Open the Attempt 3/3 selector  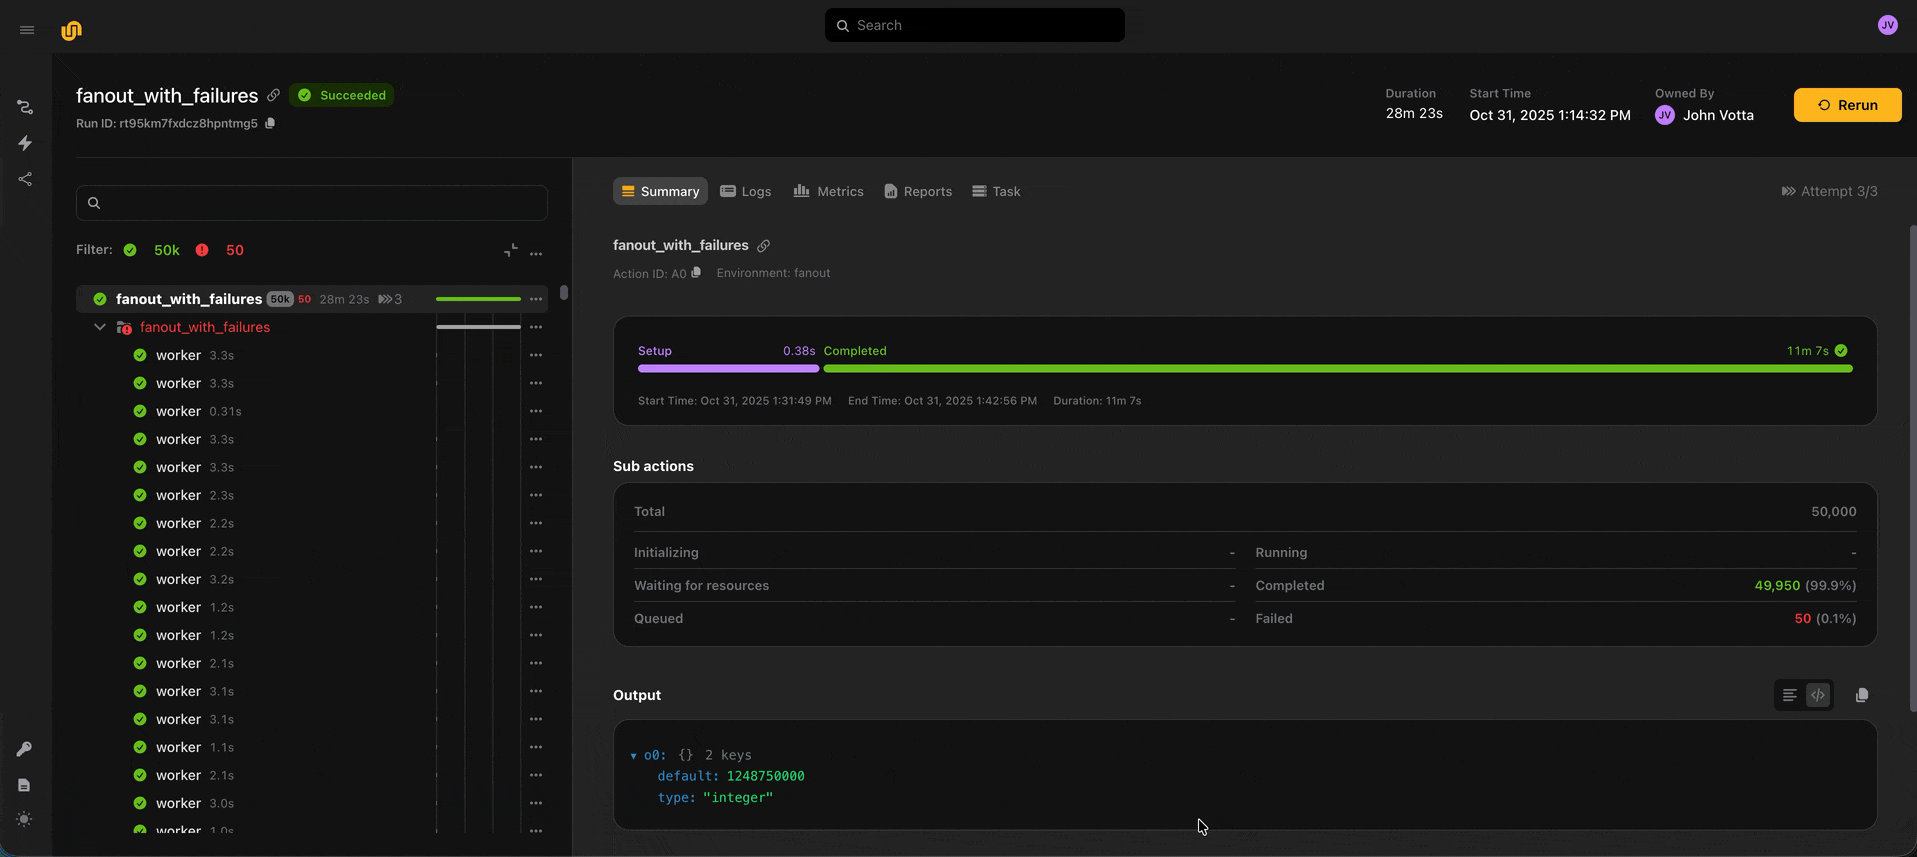pyautogui.click(x=1829, y=191)
